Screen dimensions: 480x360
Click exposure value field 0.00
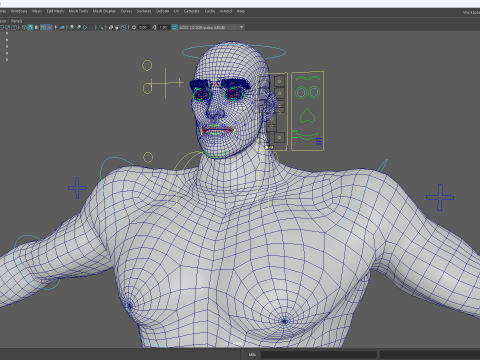pos(143,27)
